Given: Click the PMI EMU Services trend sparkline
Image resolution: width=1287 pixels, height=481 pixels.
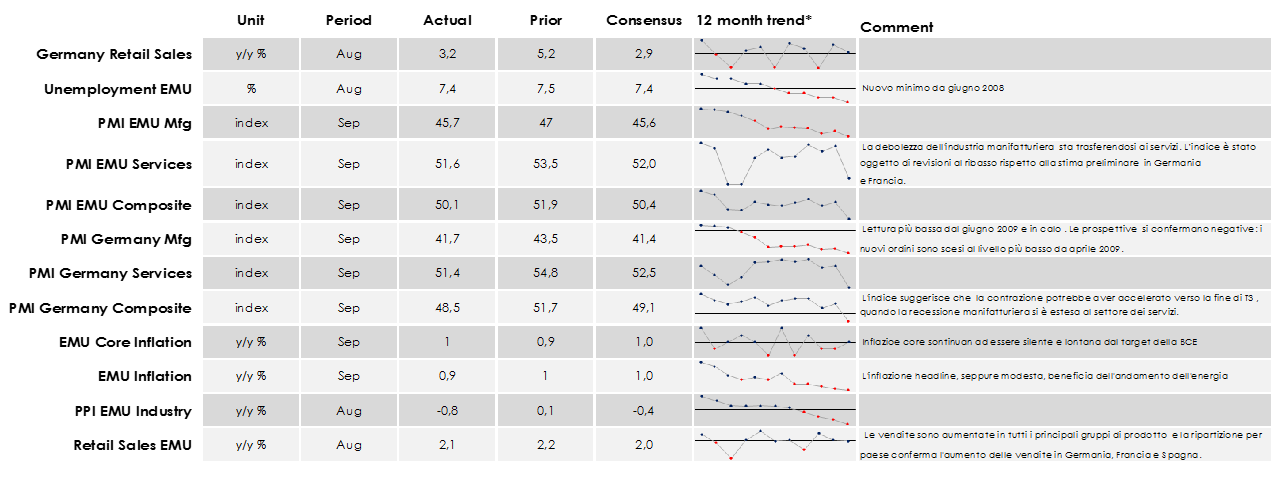Looking at the screenshot, I should (x=775, y=163).
